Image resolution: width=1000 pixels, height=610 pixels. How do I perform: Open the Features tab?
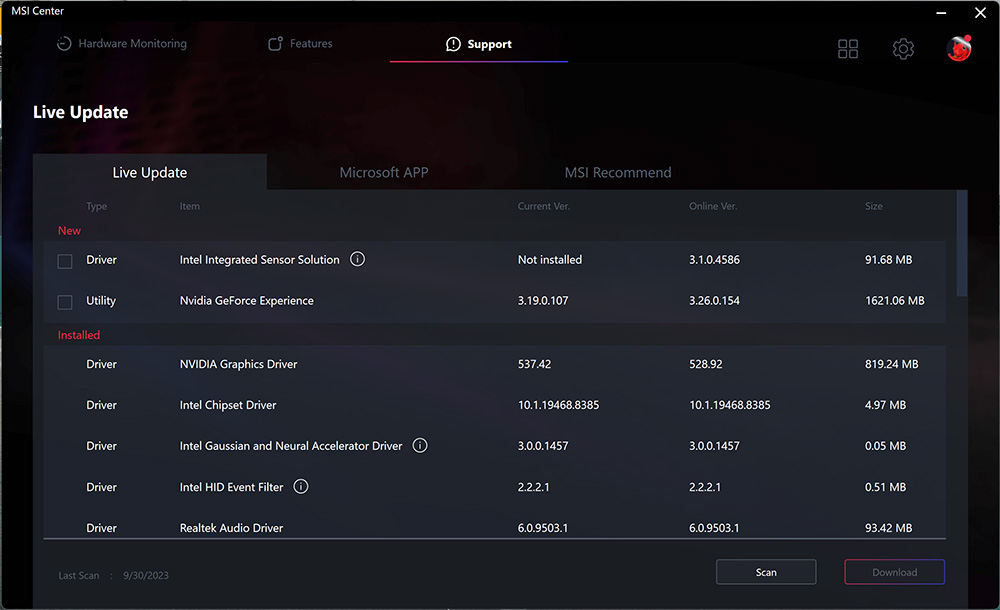(300, 44)
